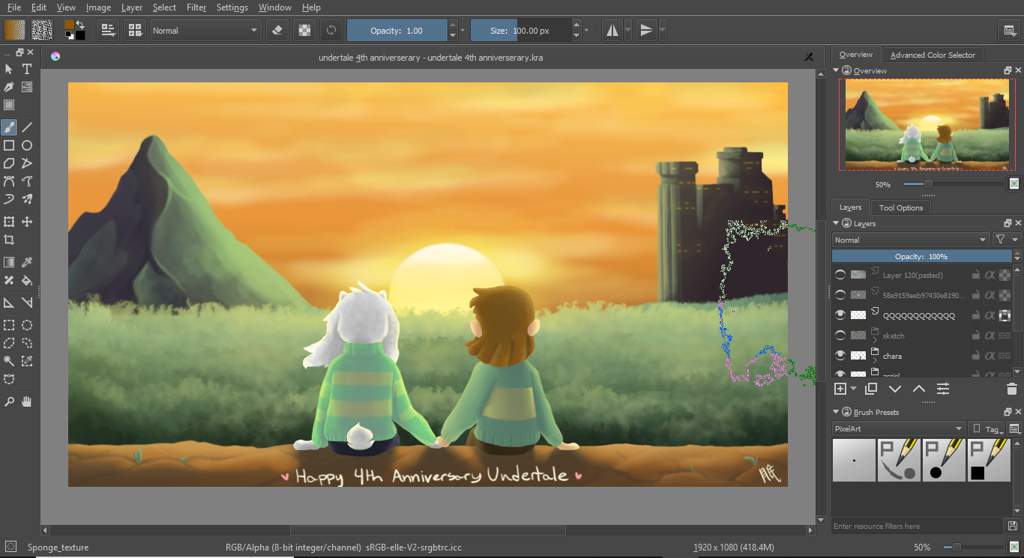Image resolution: width=1024 pixels, height=558 pixels.
Task: Lock the chara layer
Action: pyautogui.click(x=975, y=355)
